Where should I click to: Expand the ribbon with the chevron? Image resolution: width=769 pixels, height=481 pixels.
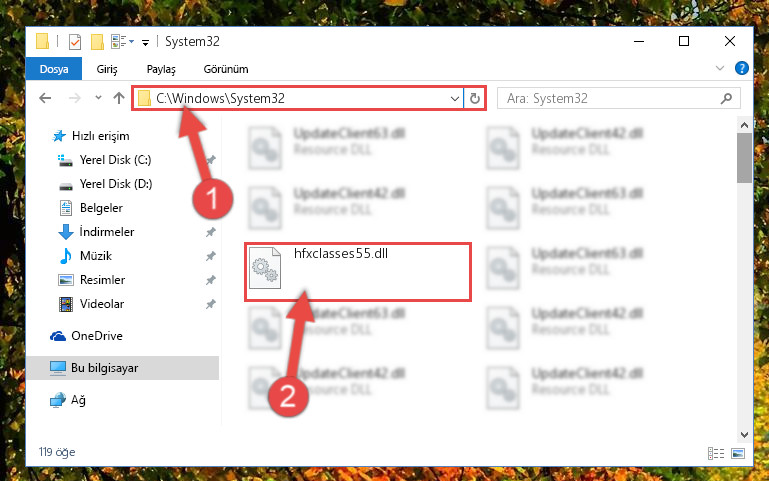click(x=719, y=68)
